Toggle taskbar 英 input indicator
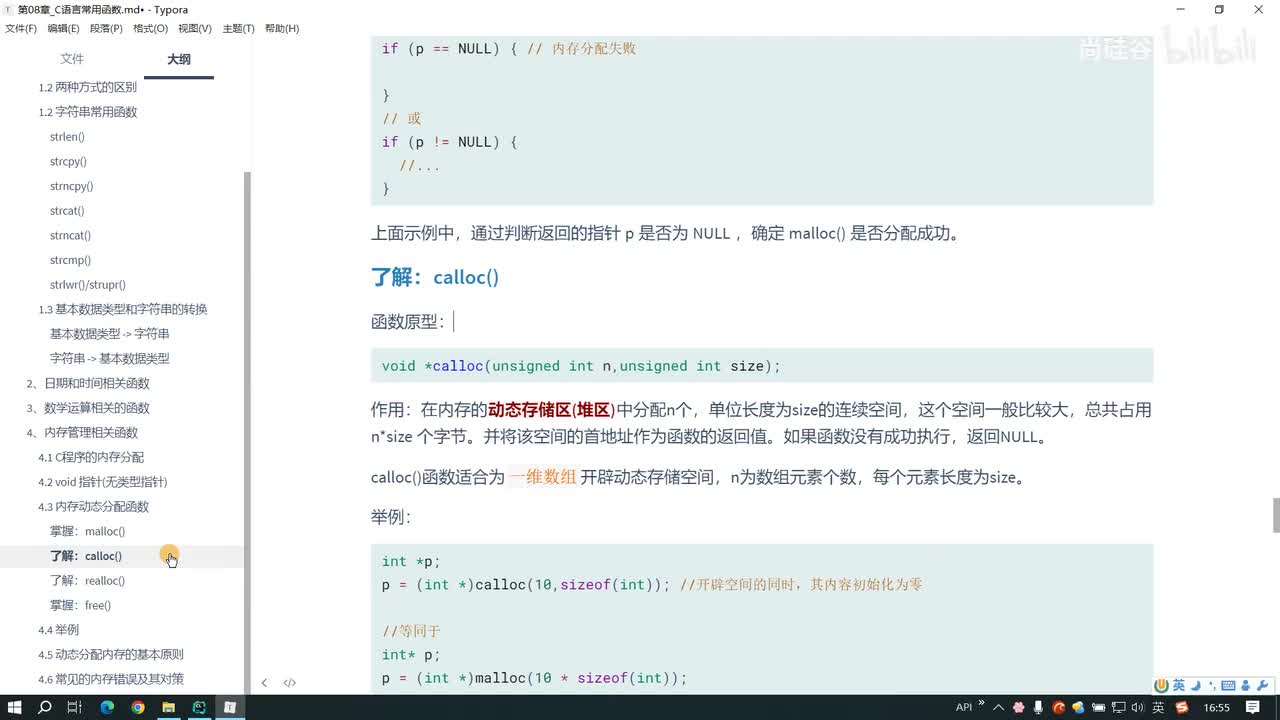Screen dimensions: 1280x720 pyautogui.click(x=1158, y=707)
